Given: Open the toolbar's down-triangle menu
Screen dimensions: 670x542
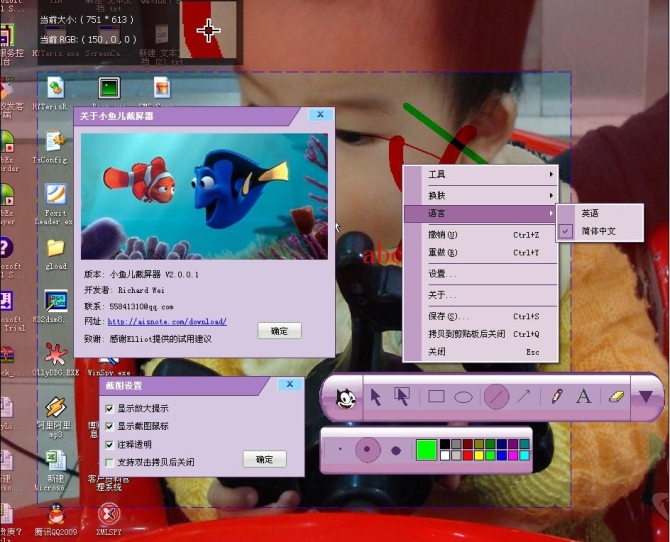Looking at the screenshot, I should coord(645,397).
